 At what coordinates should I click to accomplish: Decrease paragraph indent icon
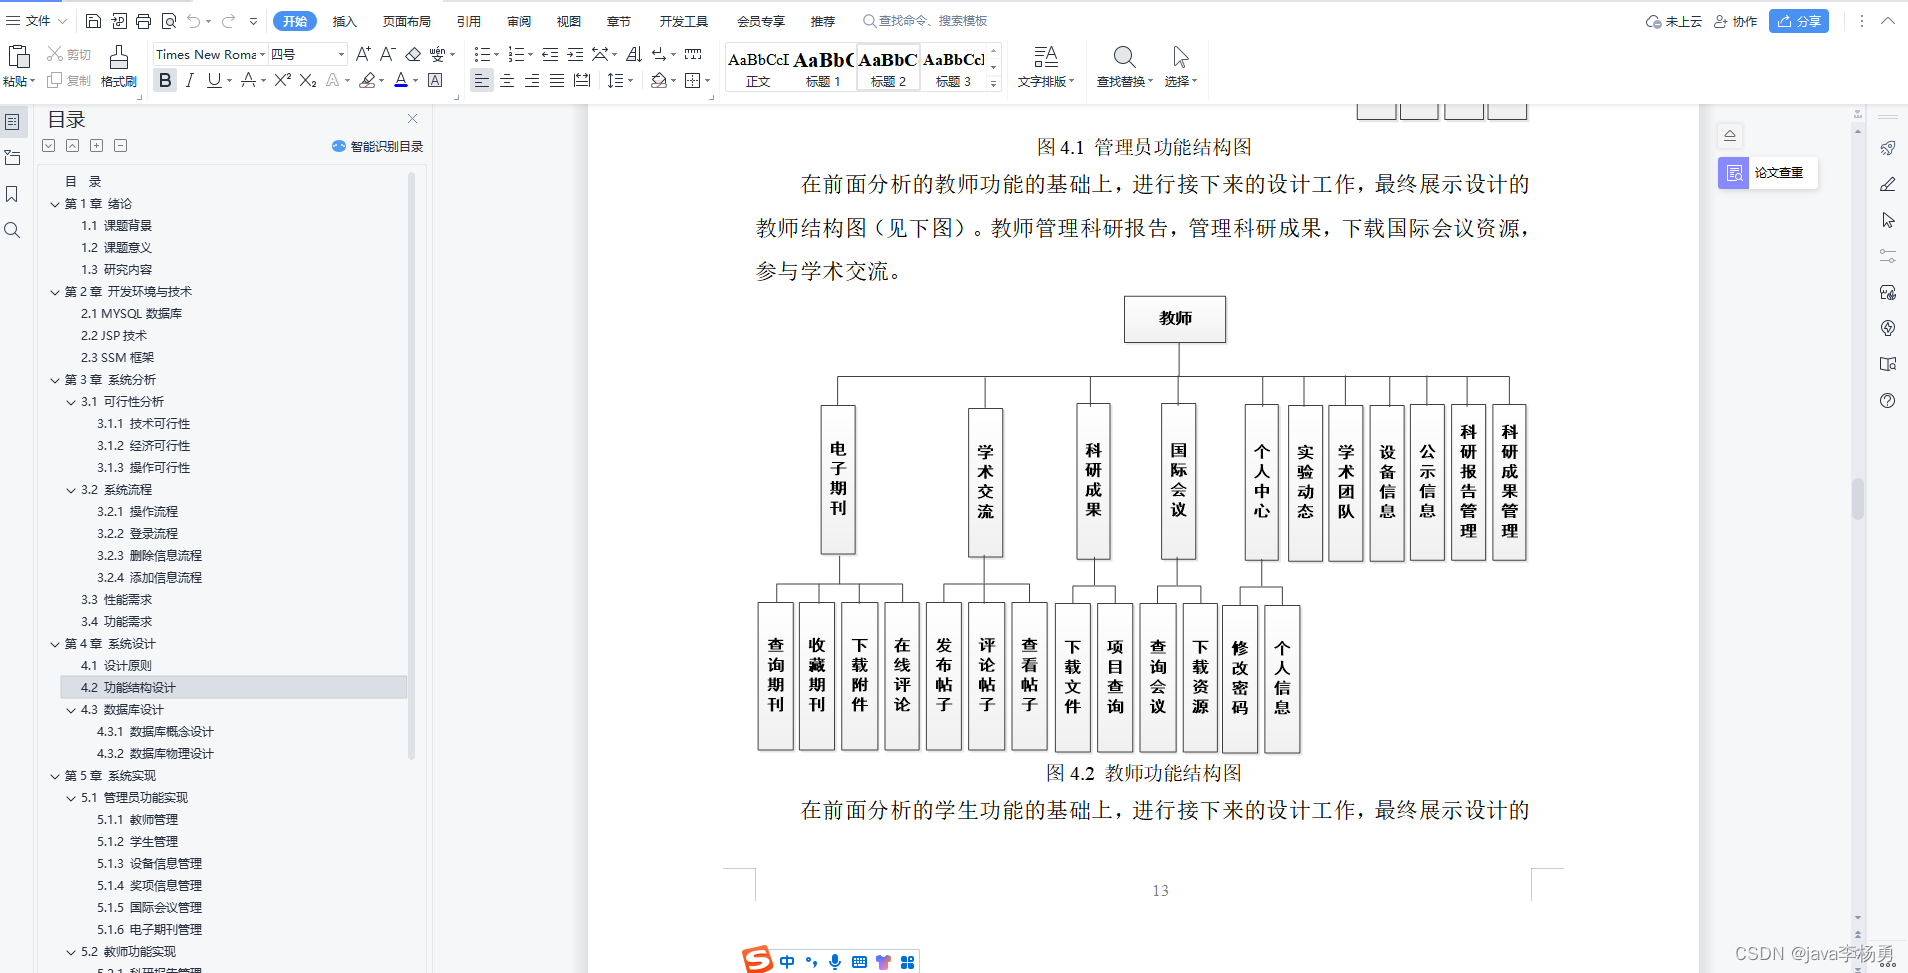[x=550, y=54]
